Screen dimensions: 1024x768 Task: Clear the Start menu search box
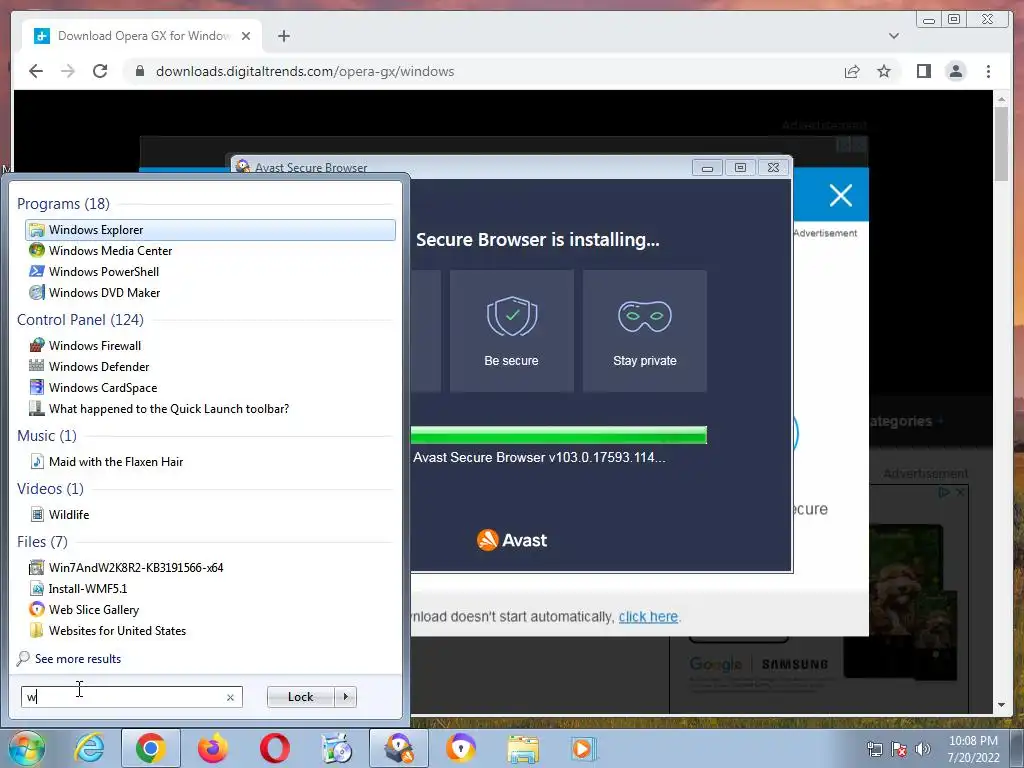[x=231, y=697]
